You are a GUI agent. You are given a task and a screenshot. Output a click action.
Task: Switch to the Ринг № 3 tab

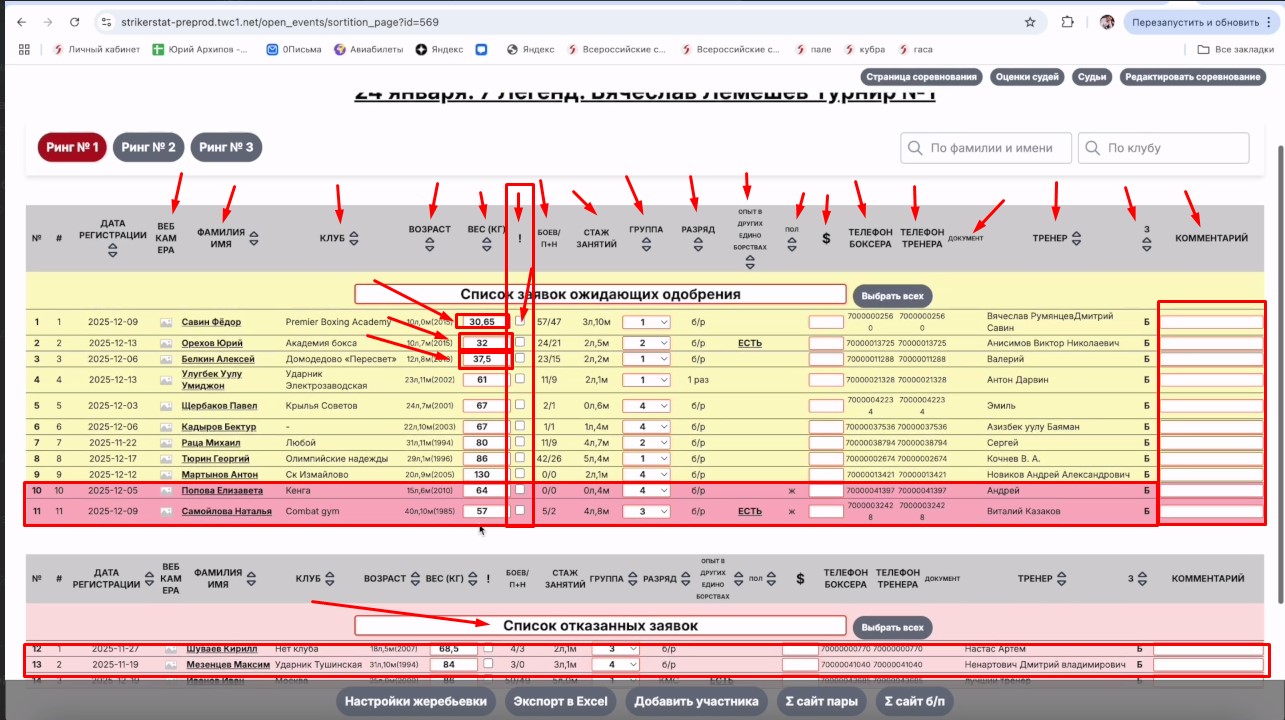point(226,148)
